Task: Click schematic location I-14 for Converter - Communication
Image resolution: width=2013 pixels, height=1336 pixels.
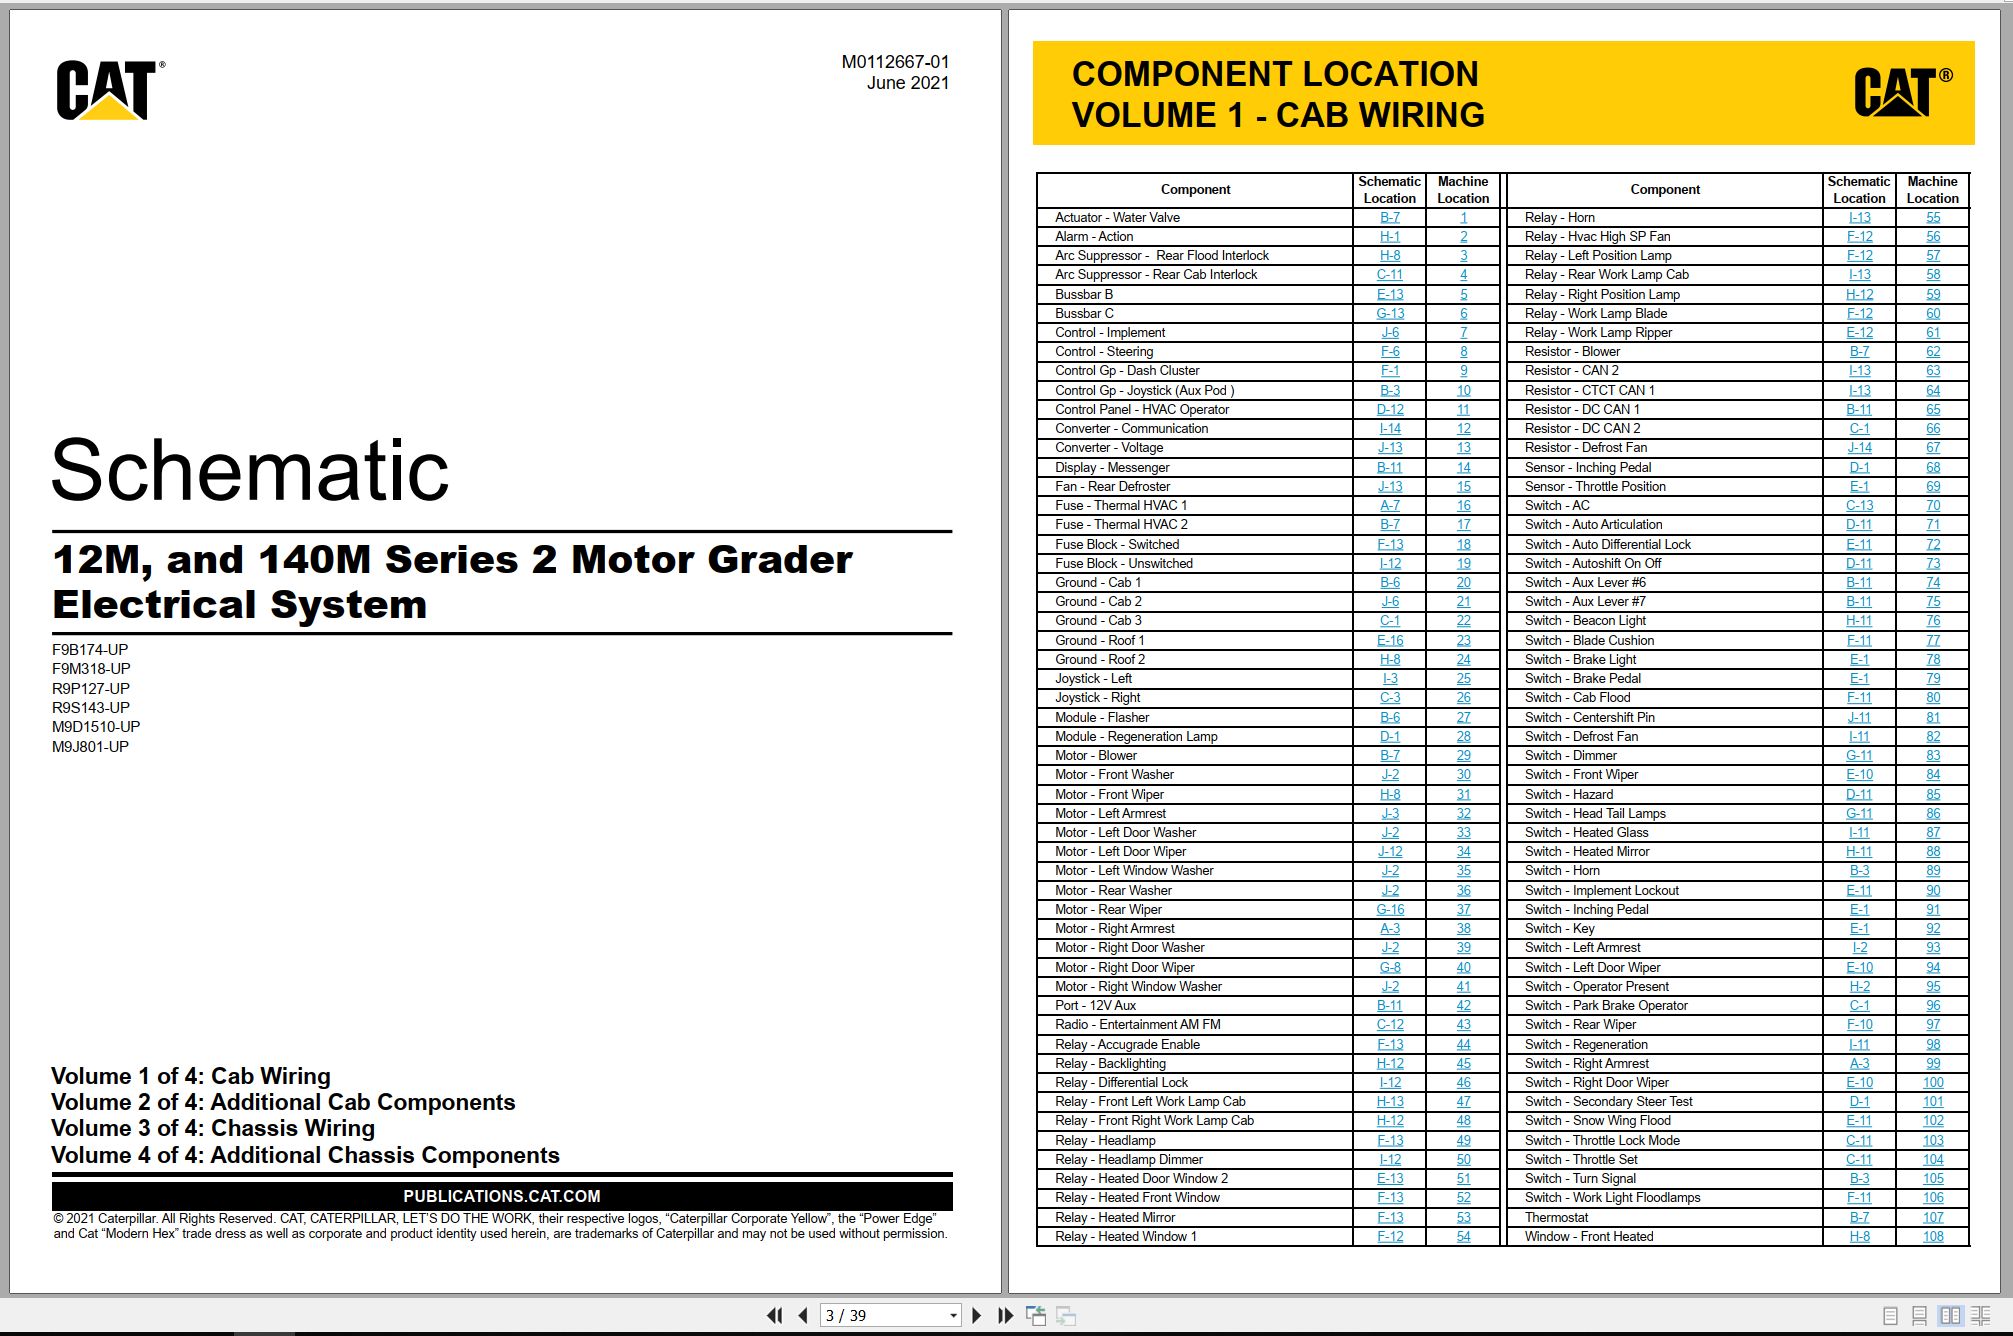Action: pos(1389,428)
